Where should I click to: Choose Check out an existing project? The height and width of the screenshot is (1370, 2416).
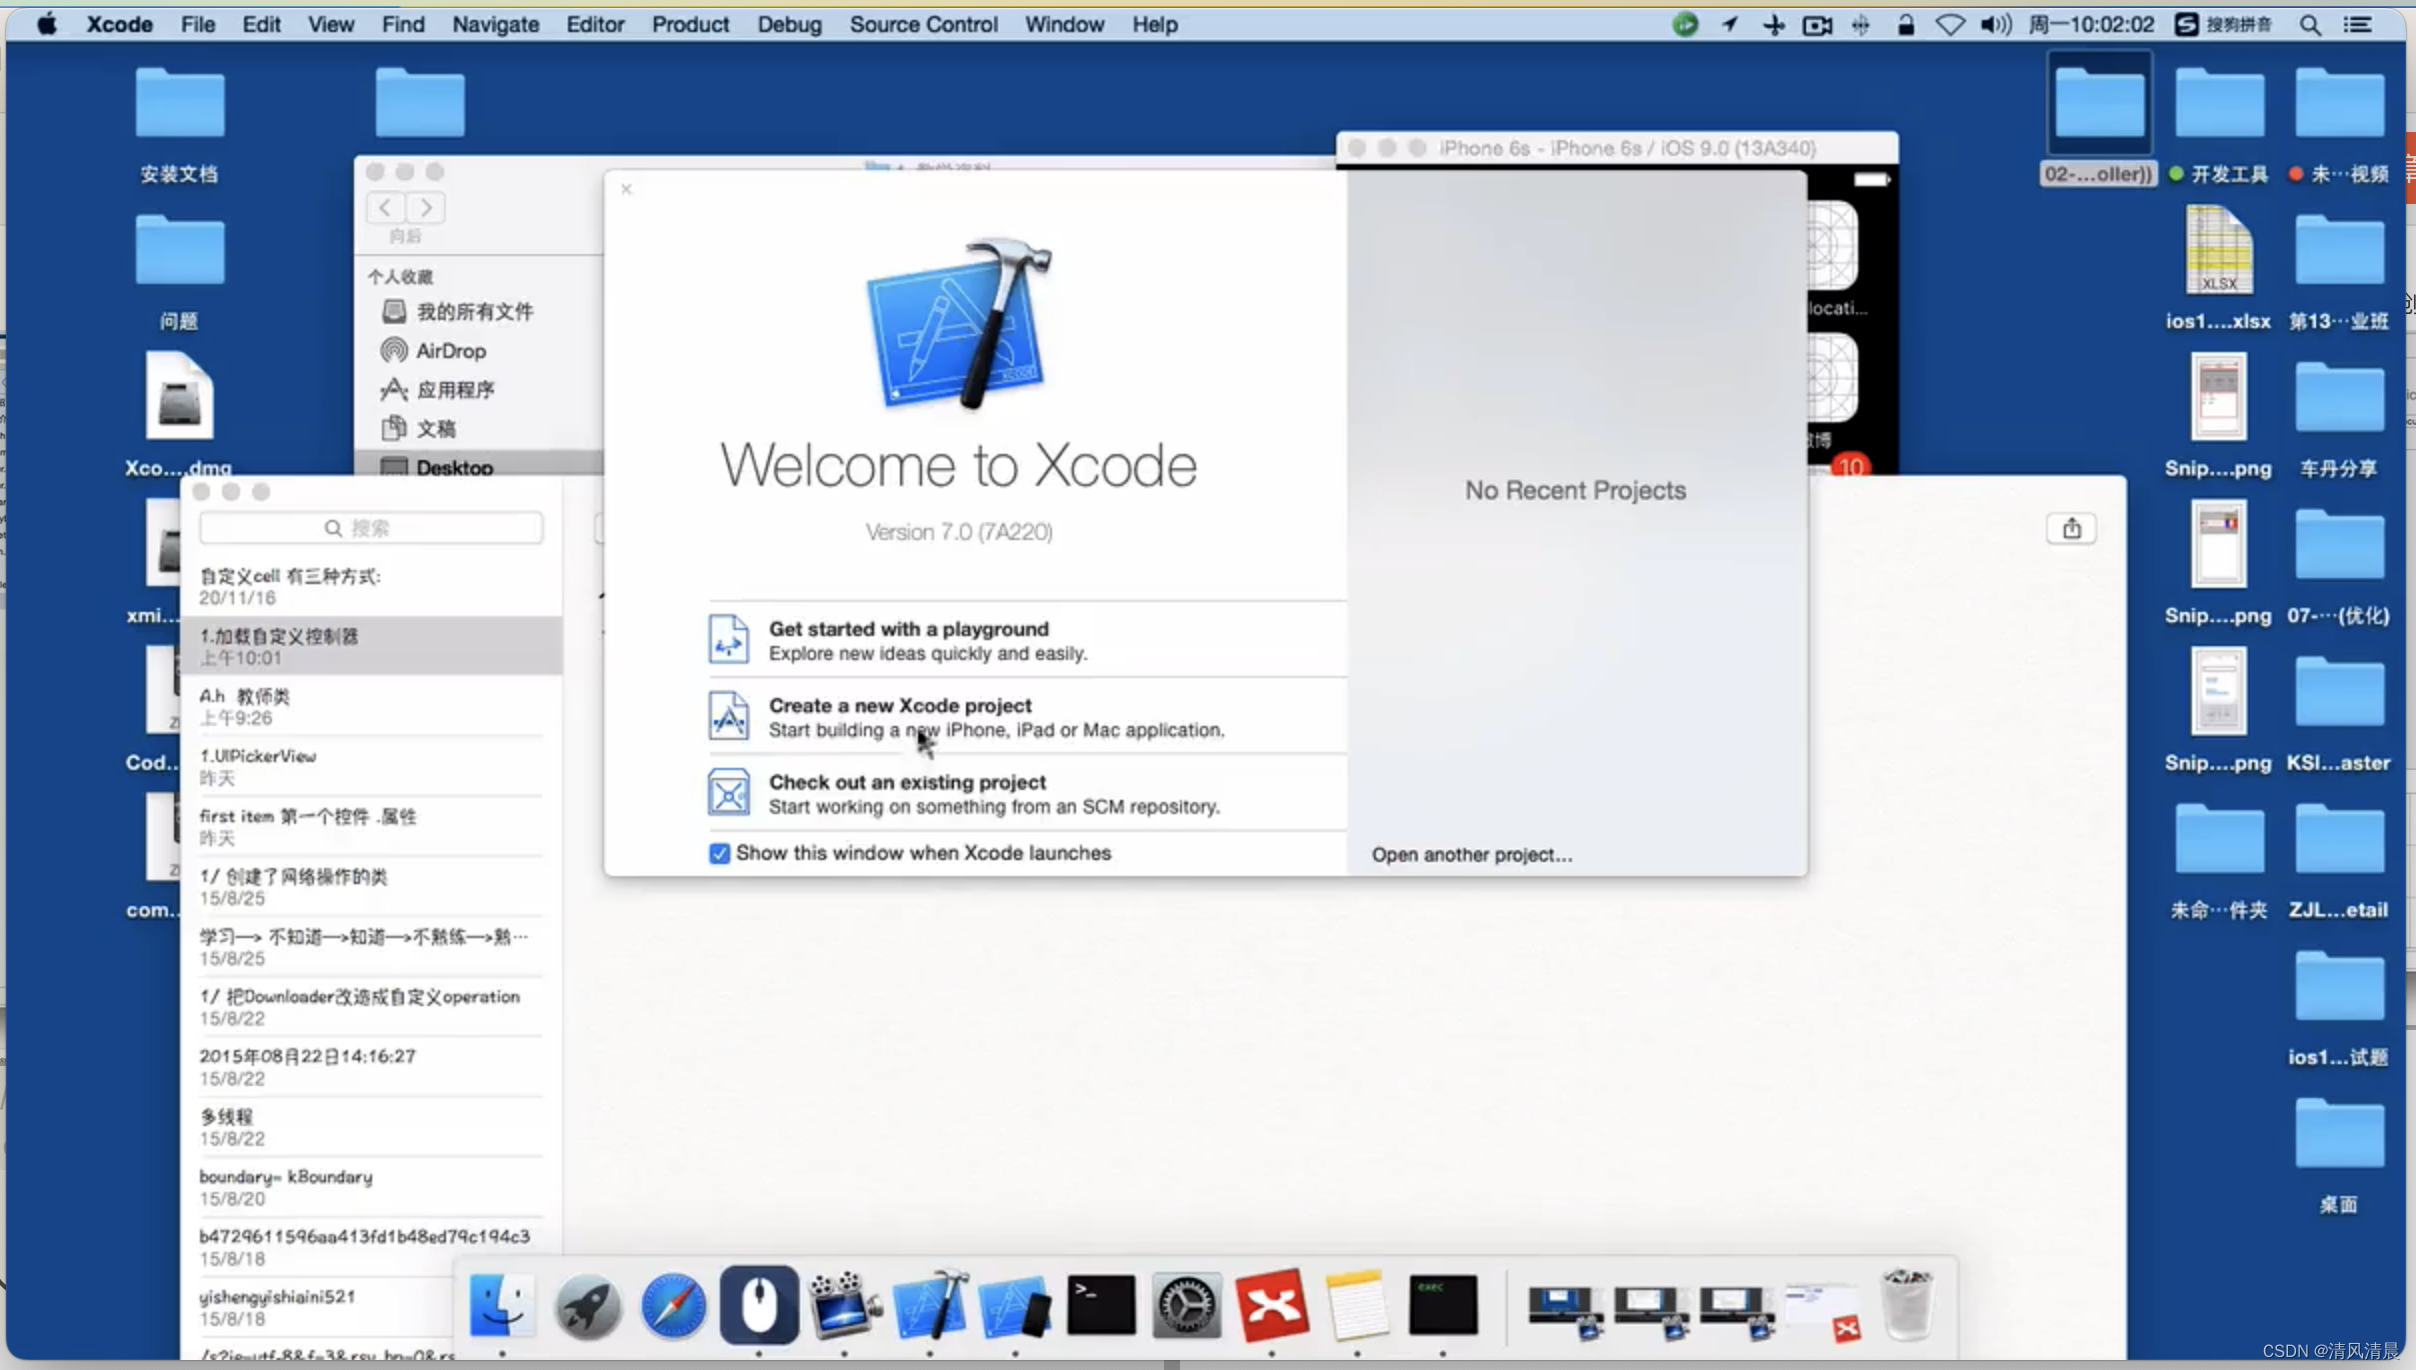pos(1026,794)
